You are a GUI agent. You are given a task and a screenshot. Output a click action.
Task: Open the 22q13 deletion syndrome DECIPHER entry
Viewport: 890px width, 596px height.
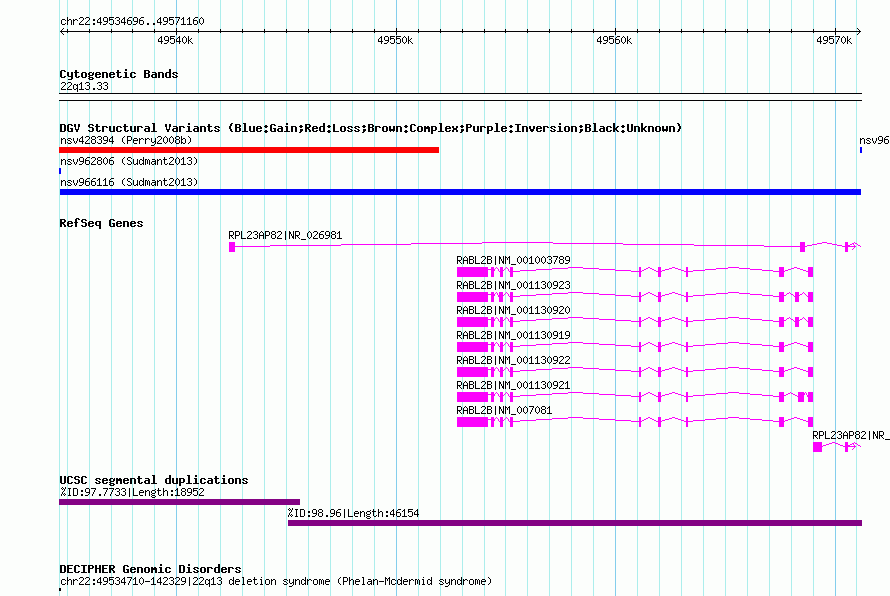(x=276, y=581)
